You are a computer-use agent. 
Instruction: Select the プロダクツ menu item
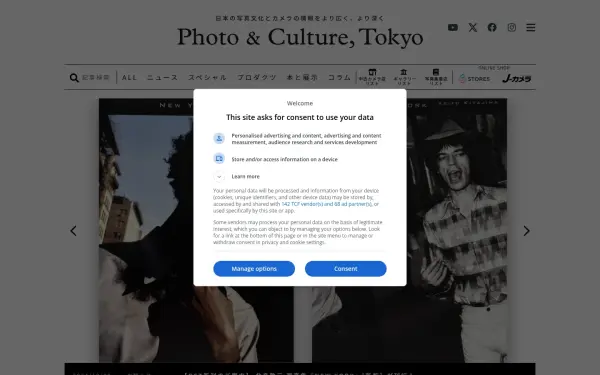[x=257, y=77]
